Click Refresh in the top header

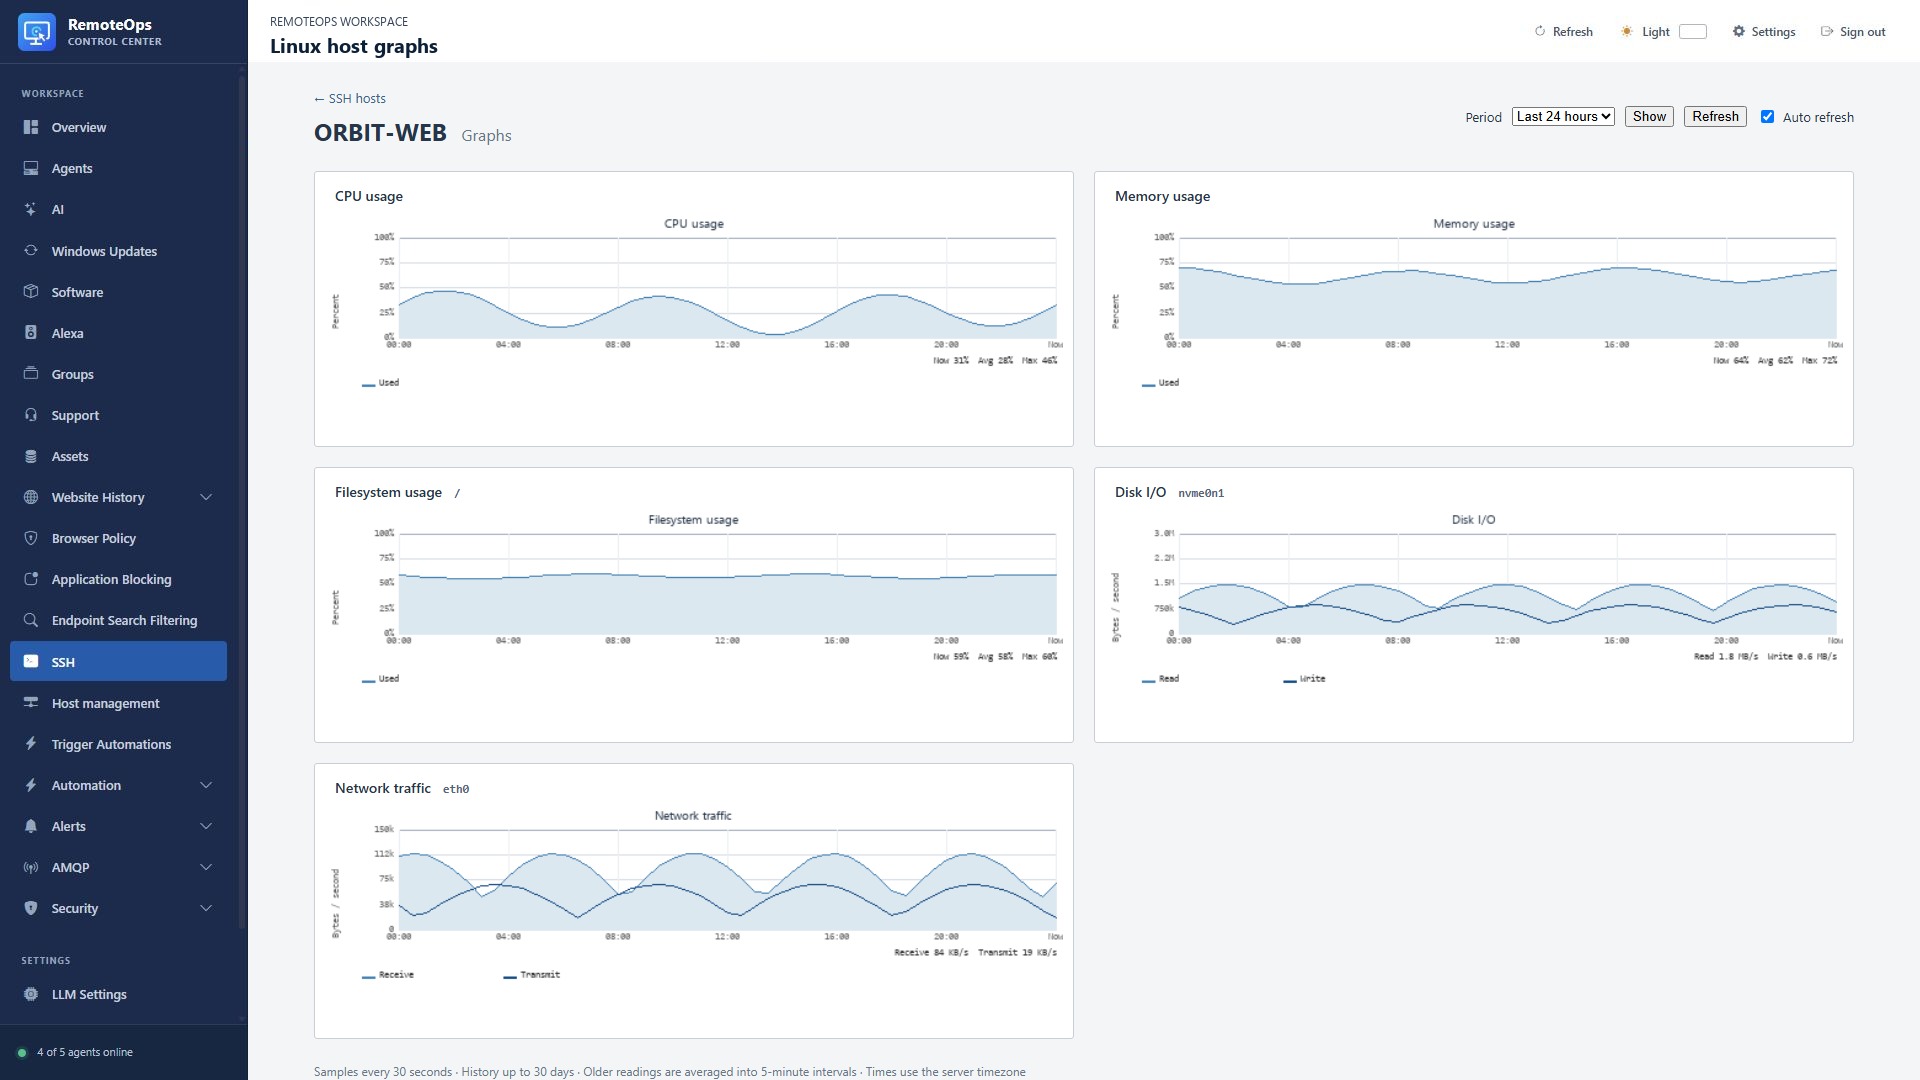point(1563,31)
